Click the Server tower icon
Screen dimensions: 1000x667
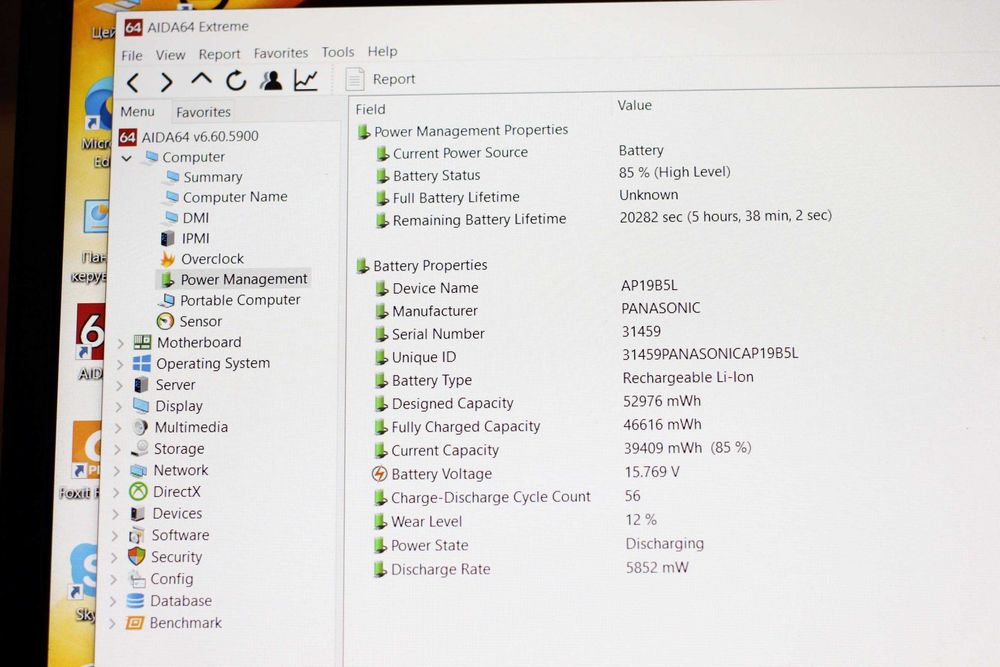click(141, 385)
